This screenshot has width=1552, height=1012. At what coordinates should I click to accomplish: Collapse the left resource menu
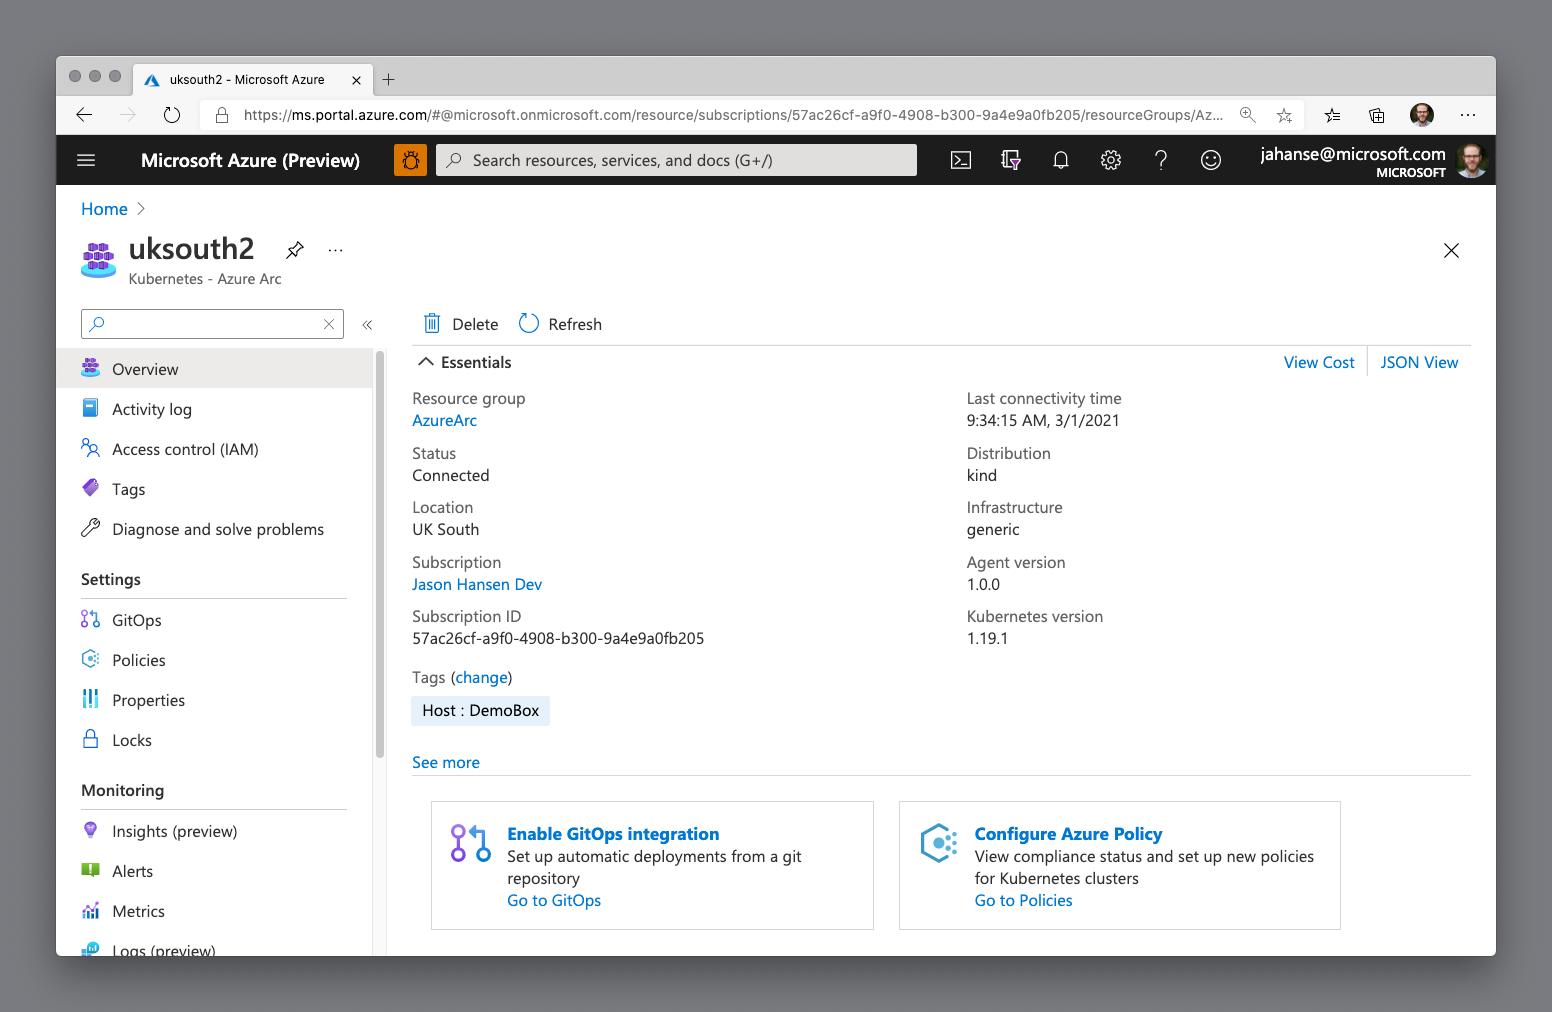click(x=367, y=324)
